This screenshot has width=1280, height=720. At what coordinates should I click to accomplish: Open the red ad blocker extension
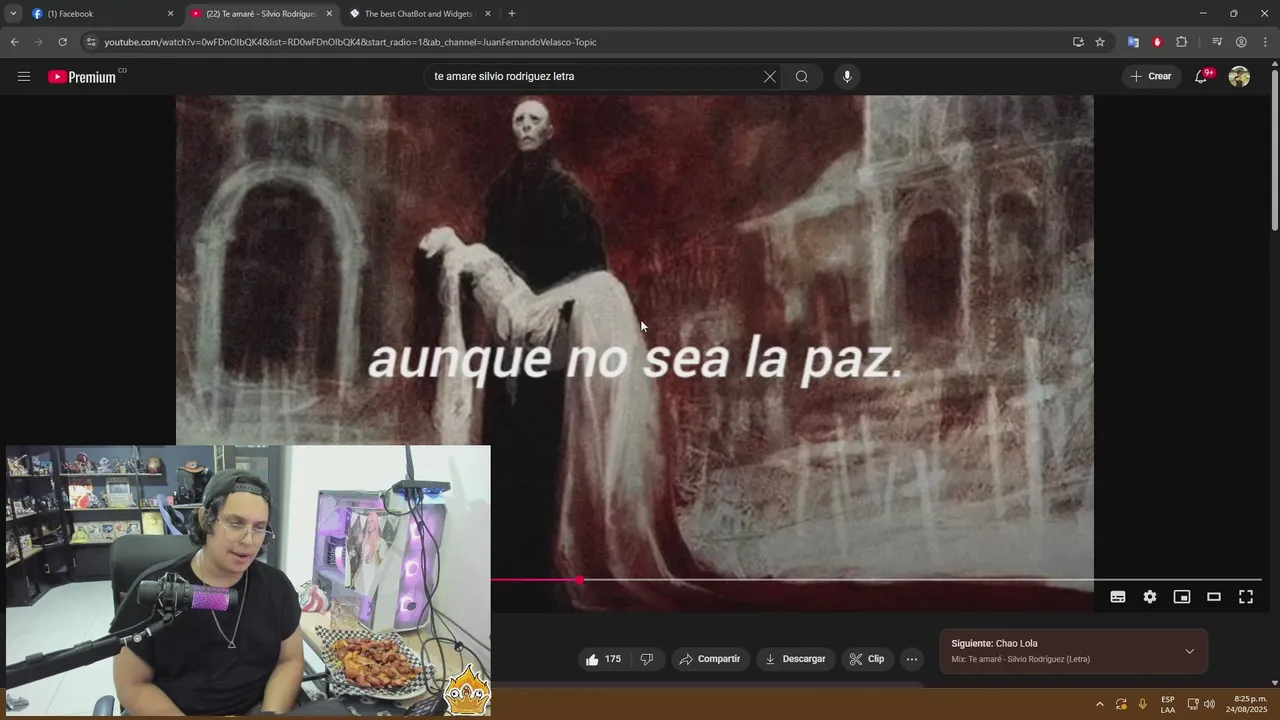[x=1157, y=42]
